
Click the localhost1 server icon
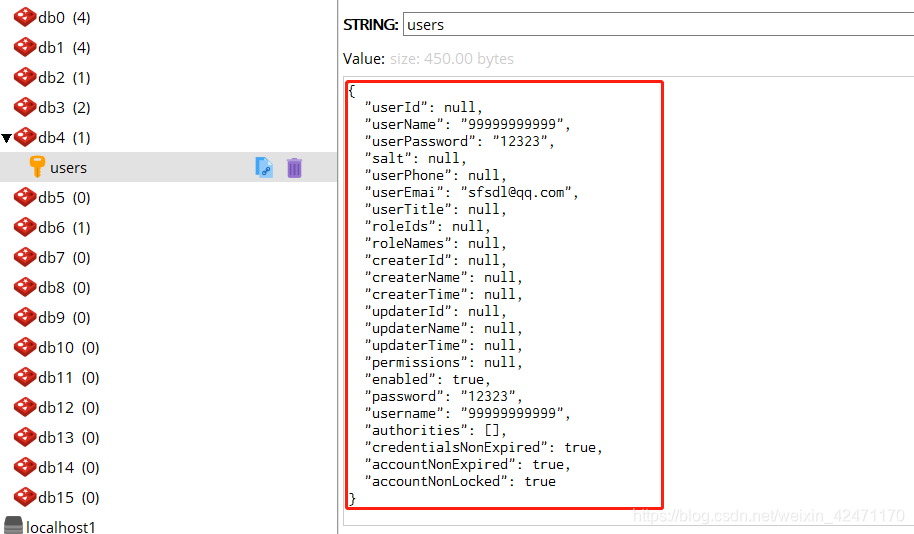tap(13, 526)
